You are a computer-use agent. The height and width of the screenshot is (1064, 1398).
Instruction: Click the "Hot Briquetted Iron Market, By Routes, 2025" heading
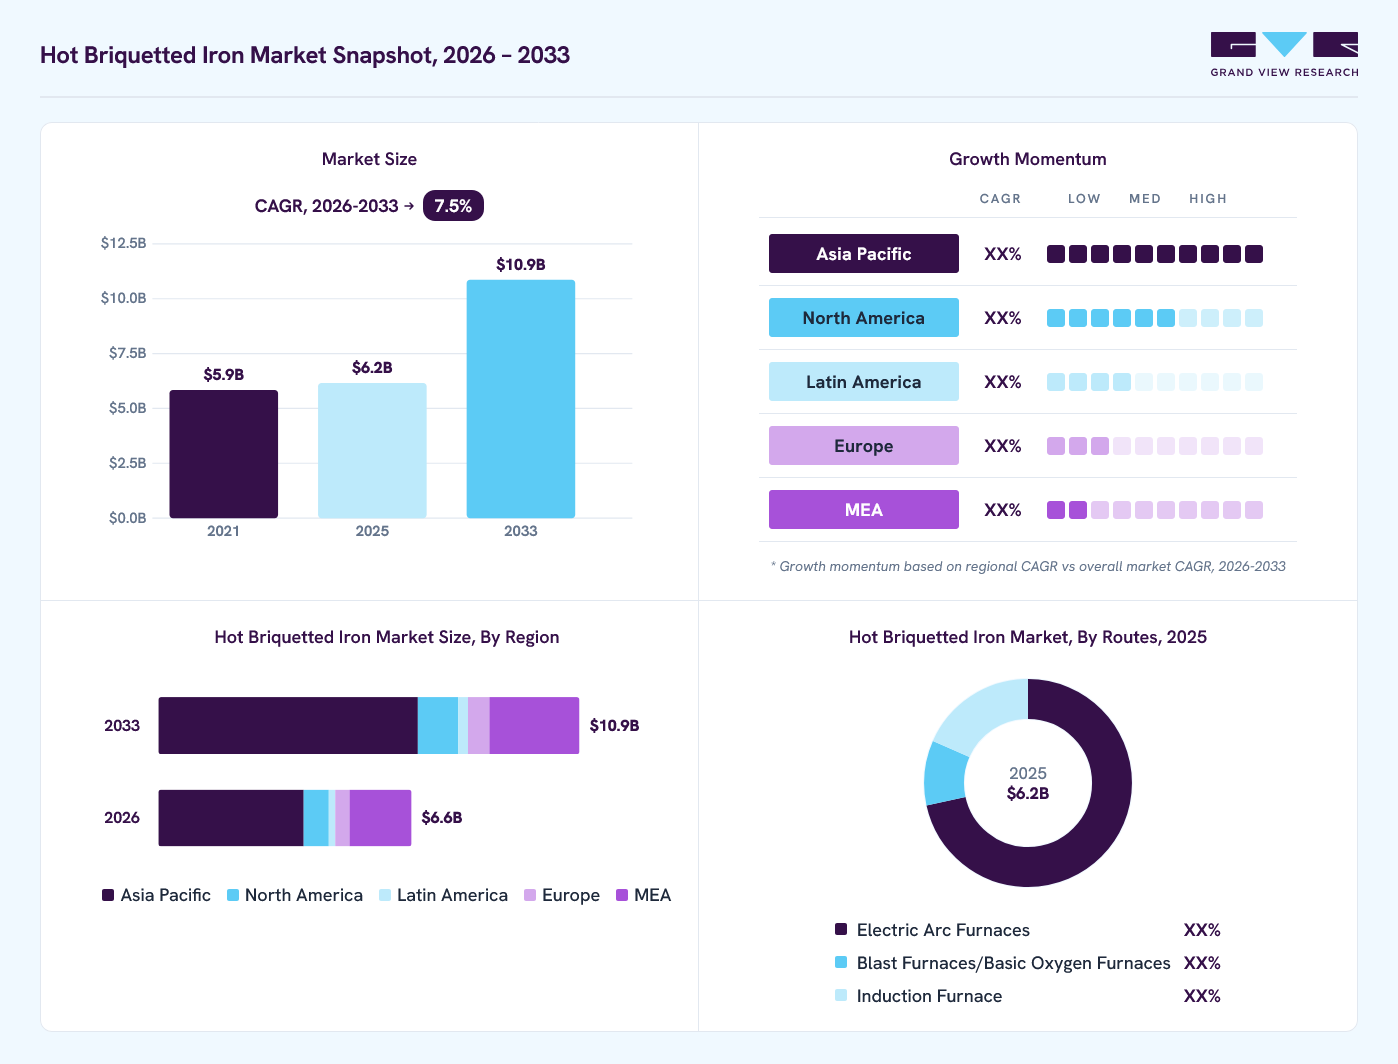[x=1028, y=637]
